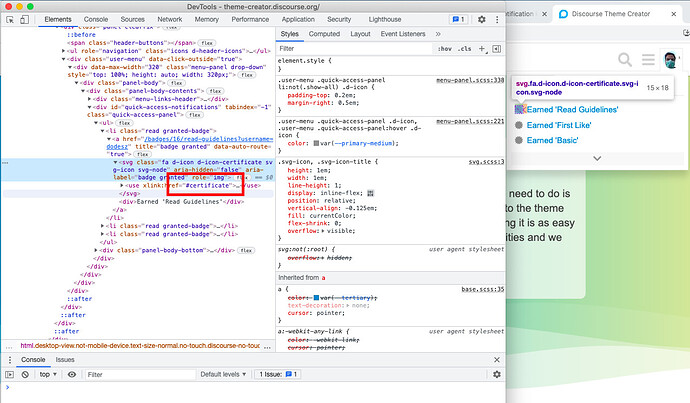690x403 pixels.
Task: Open the Event Listeners sidebar tab
Action: tap(403, 34)
